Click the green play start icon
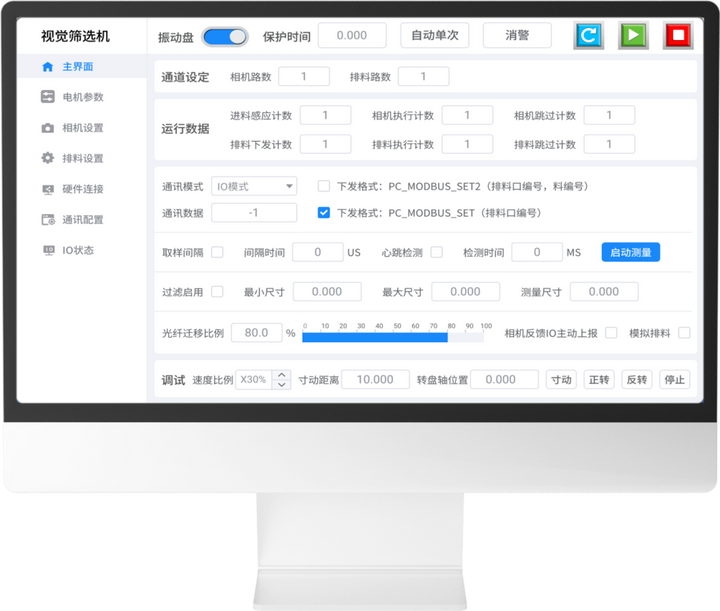Viewport: 720px width, 611px height. click(633, 35)
